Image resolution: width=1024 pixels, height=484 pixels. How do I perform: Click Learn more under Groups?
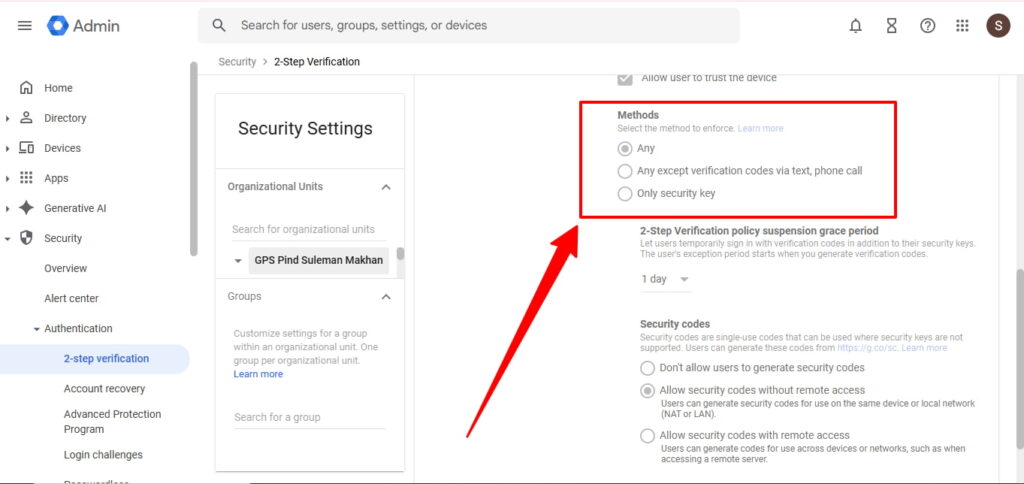click(258, 374)
